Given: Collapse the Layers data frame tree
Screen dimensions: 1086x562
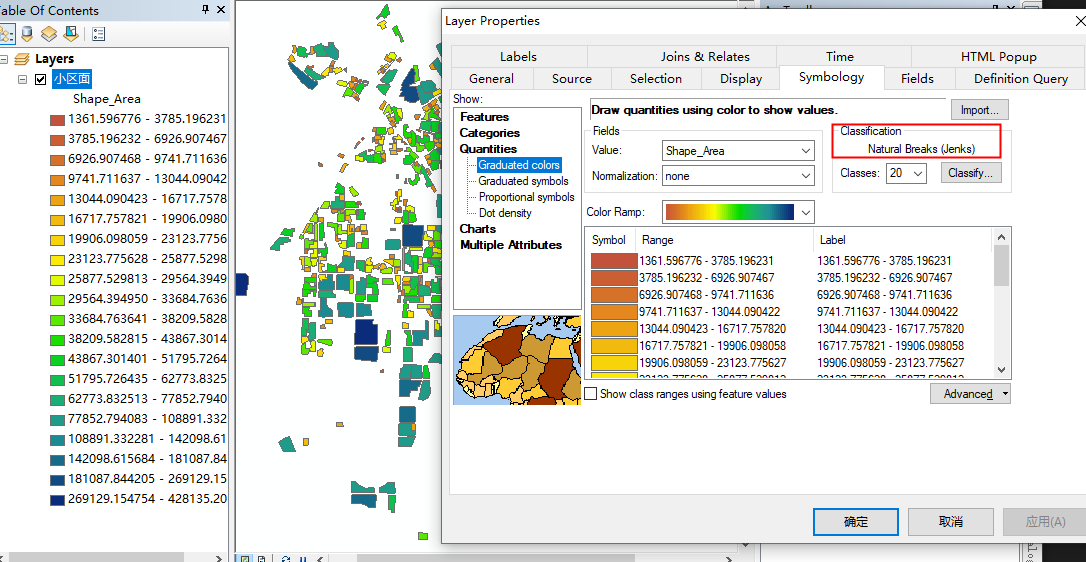Looking at the screenshot, I should point(4,59).
